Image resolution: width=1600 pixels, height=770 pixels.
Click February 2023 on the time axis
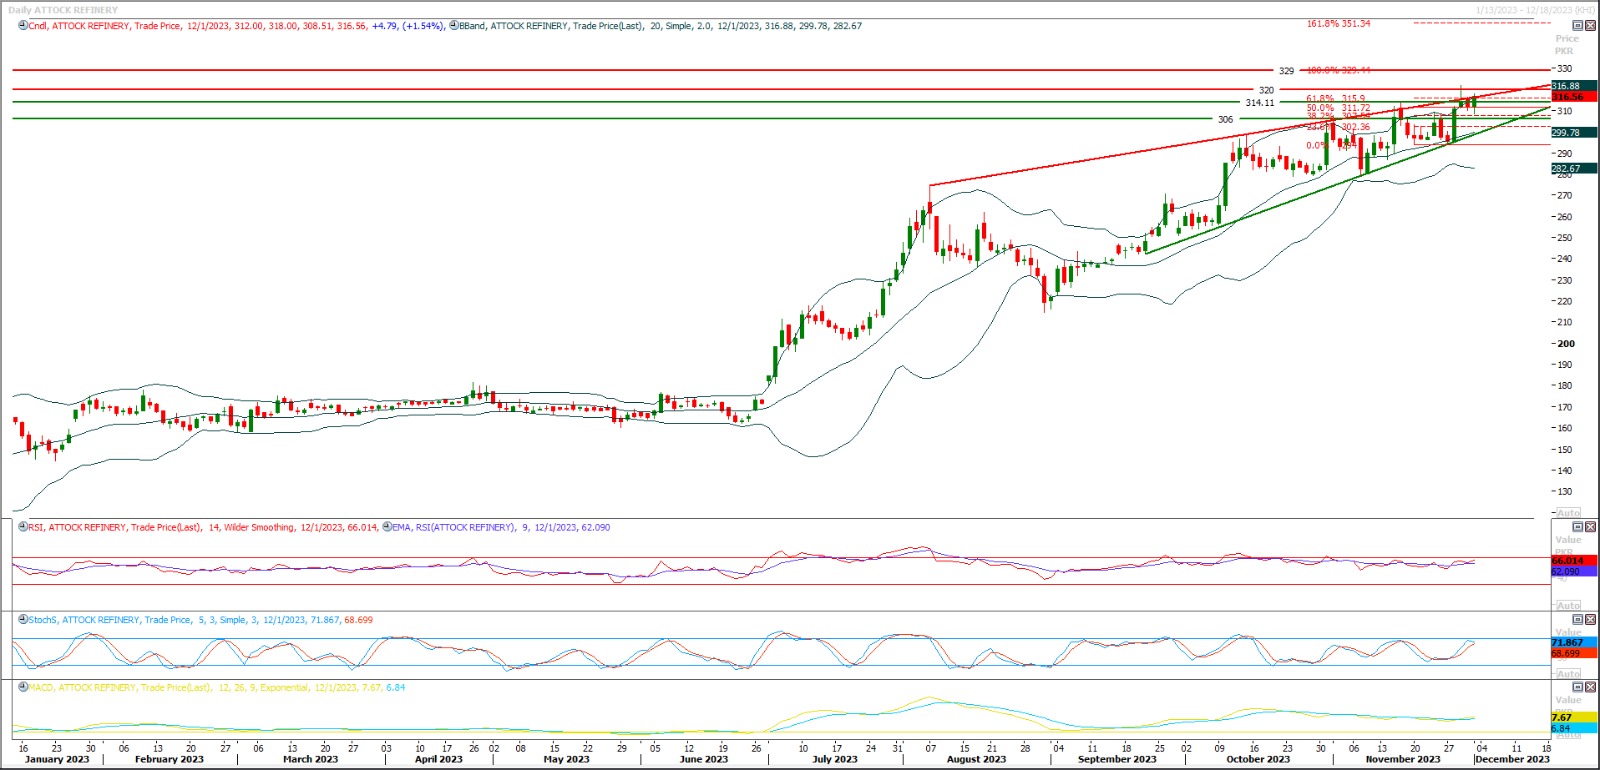click(169, 759)
